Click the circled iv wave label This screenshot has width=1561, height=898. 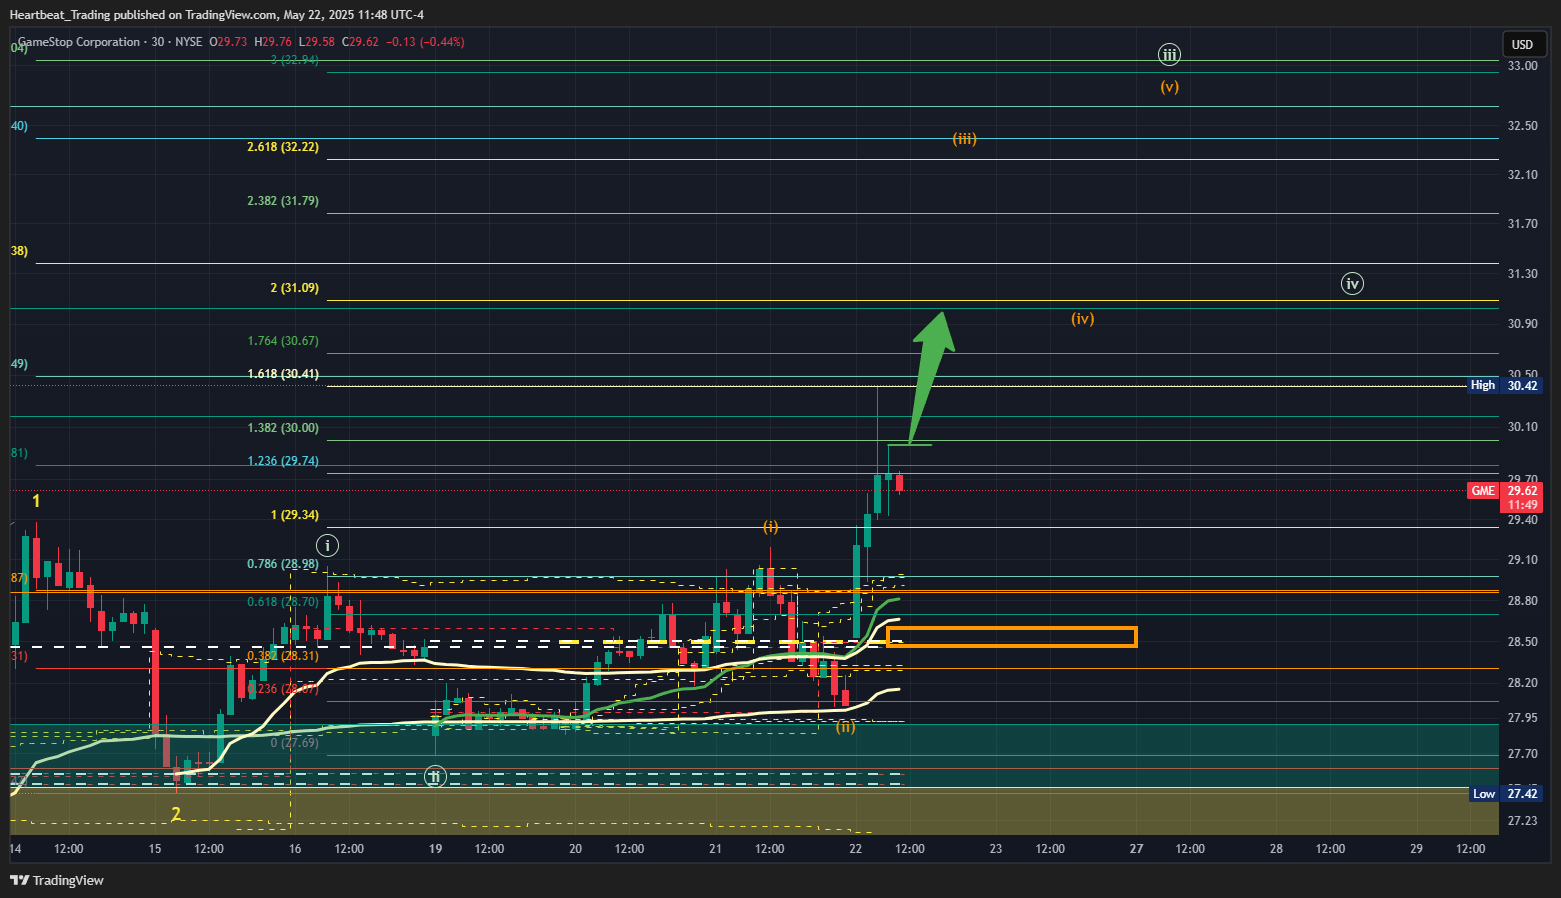coord(1352,284)
